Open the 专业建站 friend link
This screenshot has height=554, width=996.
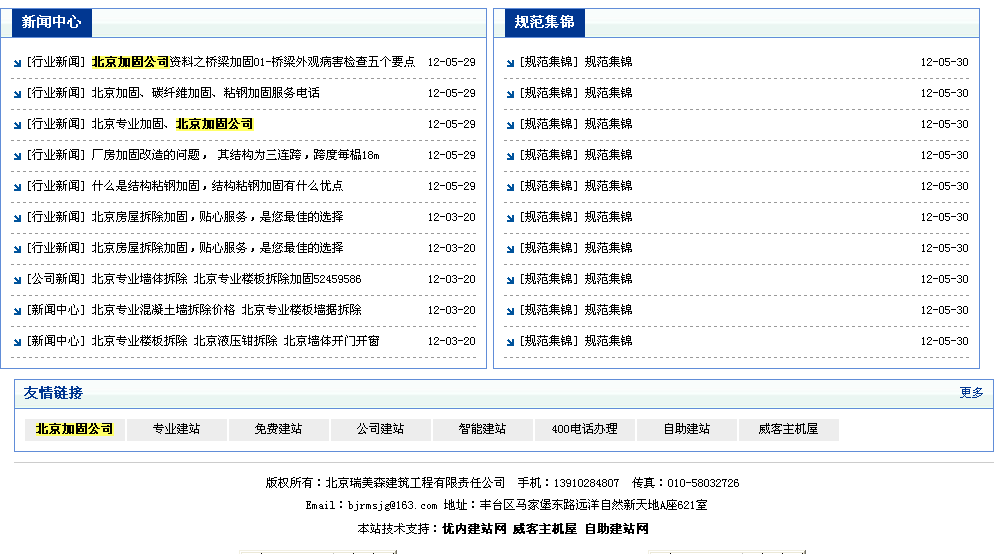click(176, 429)
